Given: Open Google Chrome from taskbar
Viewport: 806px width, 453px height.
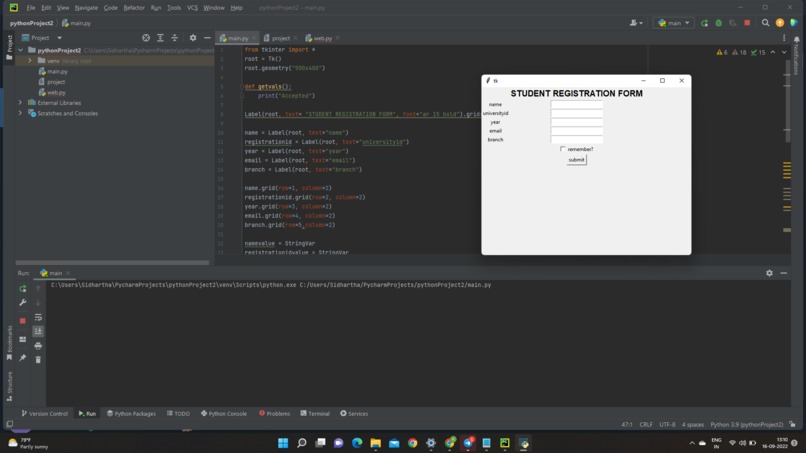Looking at the screenshot, I should point(412,443).
